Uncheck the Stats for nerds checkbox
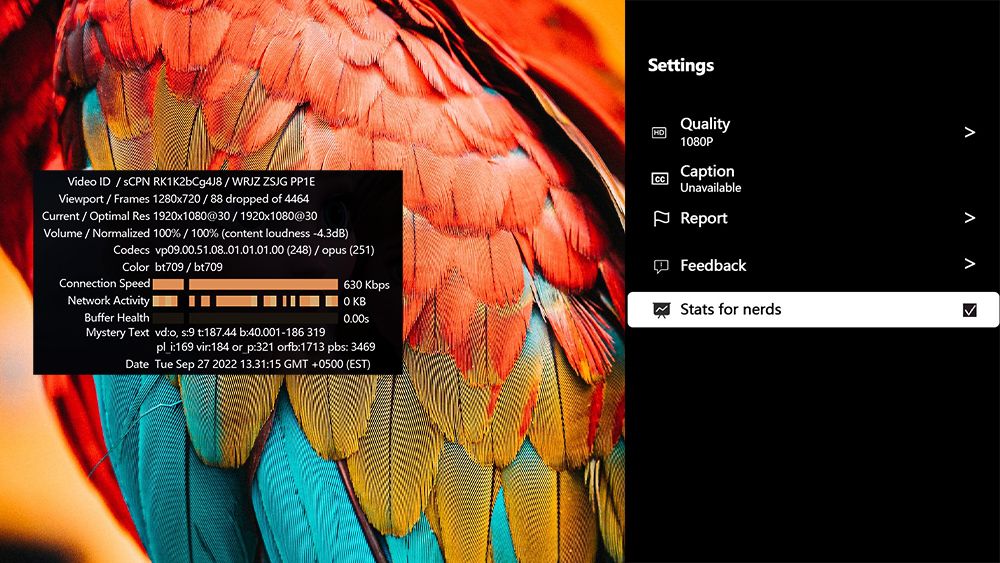 [969, 310]
